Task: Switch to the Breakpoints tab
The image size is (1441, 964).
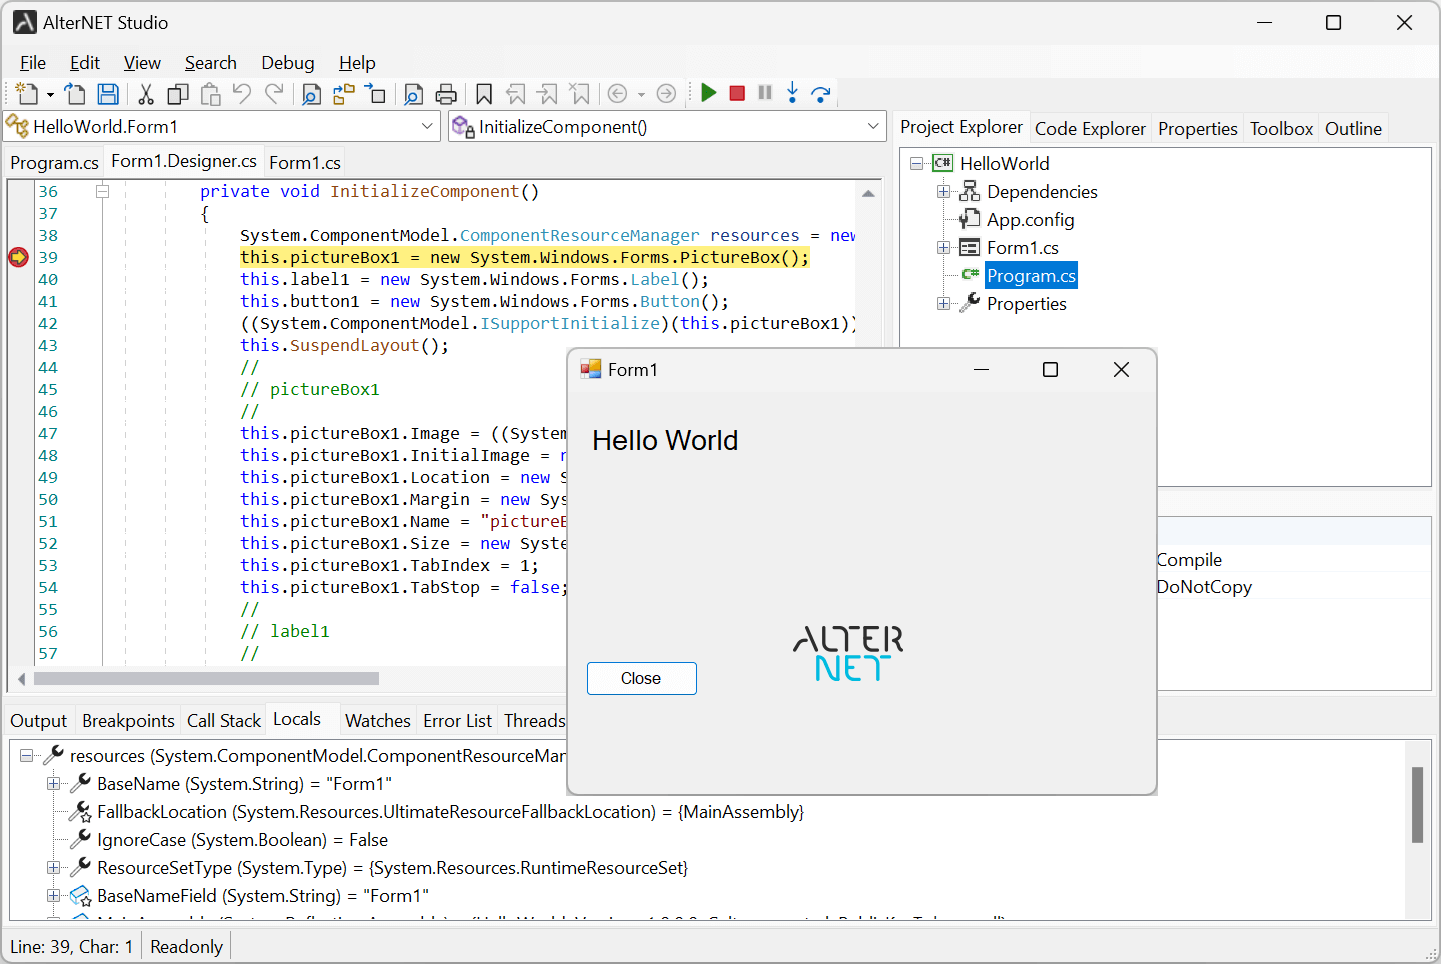Action: click(x=128, y=720)
